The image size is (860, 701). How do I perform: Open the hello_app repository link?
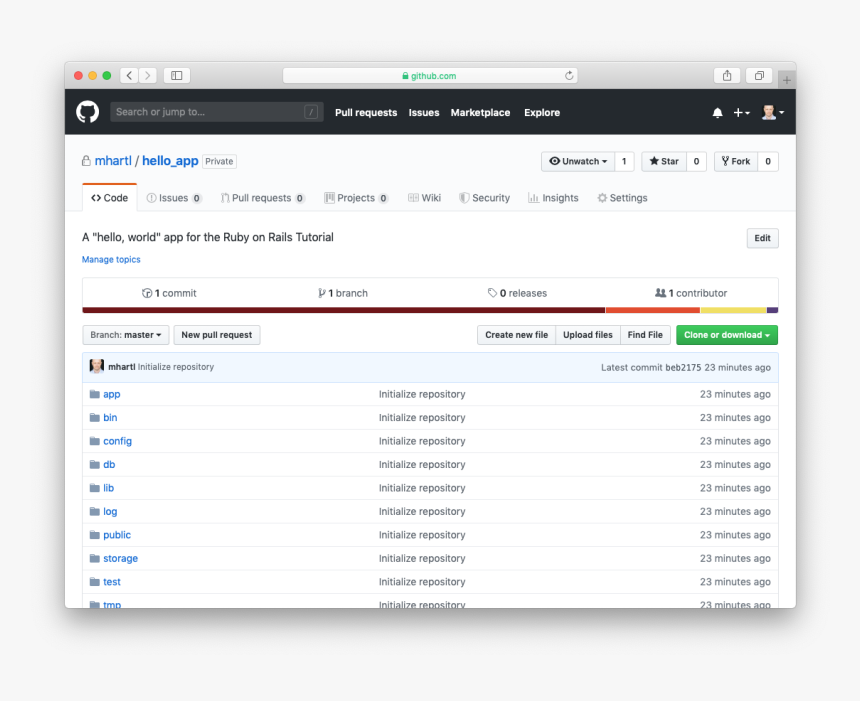tap(170, 161)
